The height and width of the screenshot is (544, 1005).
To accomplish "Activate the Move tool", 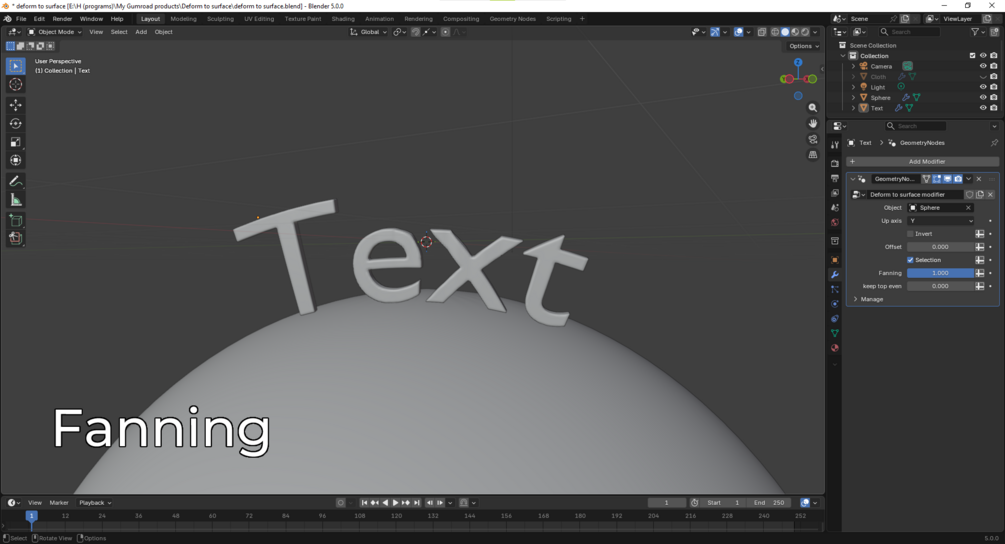I will click(16, 104).
